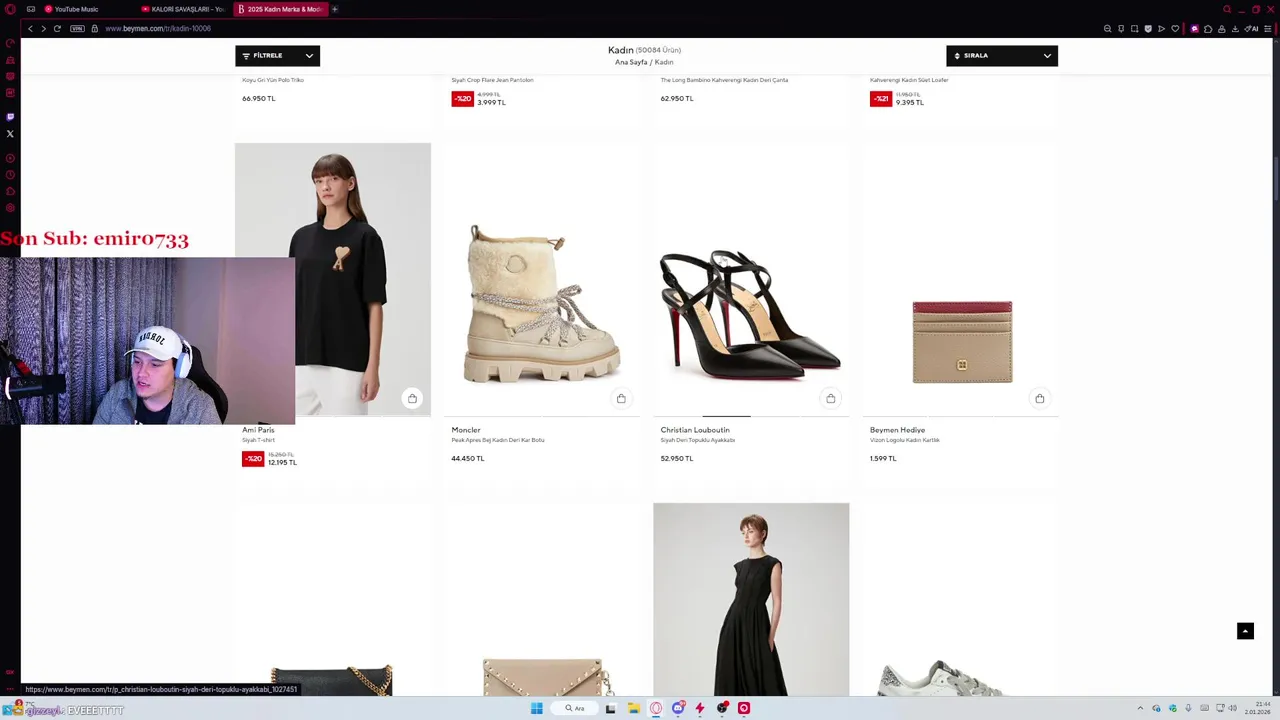Open the easy setup sliders icon
This screenshot has height=720, width=1280.
coord(1268,28)
